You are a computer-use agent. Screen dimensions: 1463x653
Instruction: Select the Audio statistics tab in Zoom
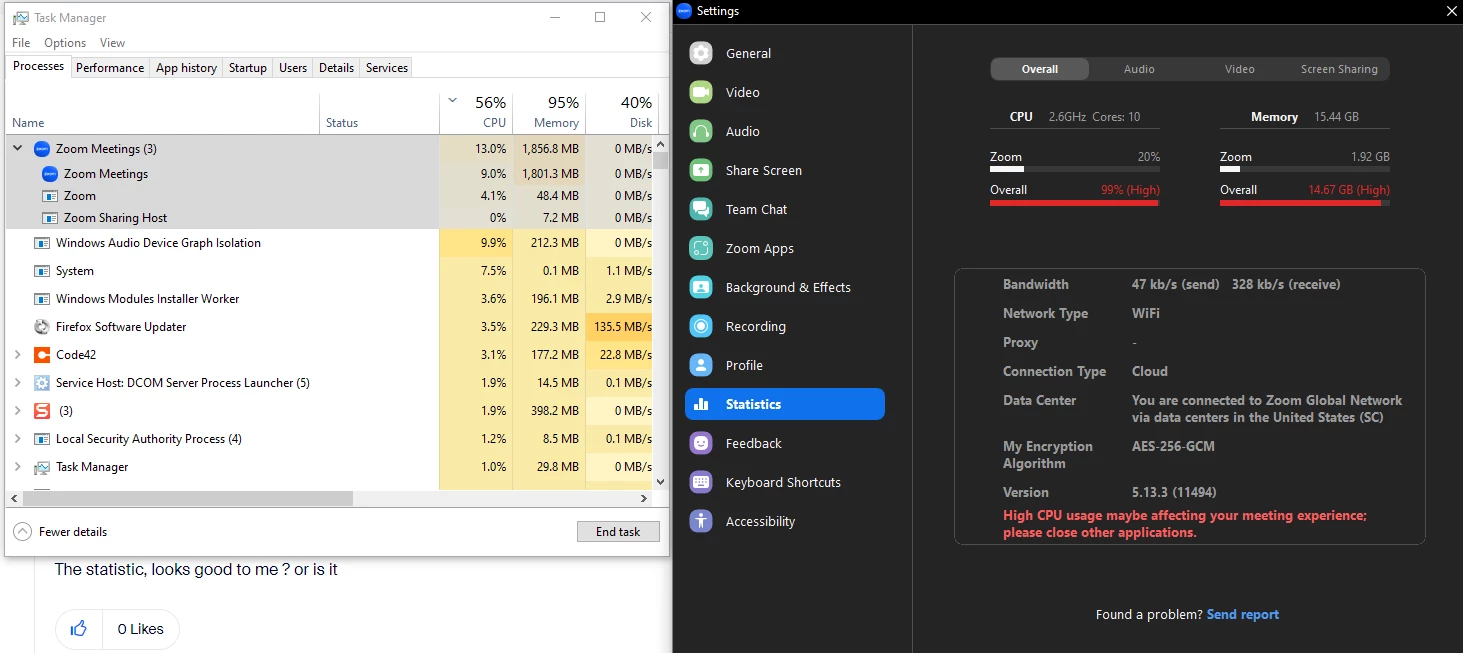pyautogui.click(x=1139, y=69)
